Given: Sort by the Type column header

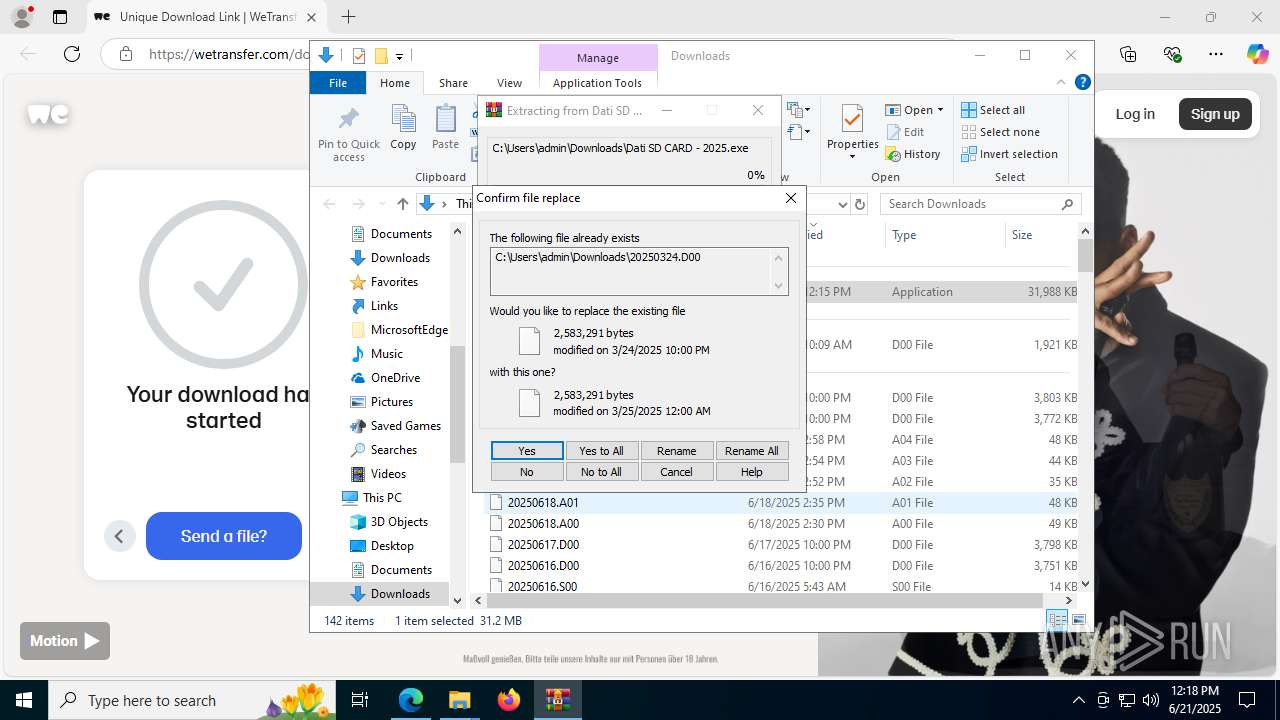Looking at the screenshot, I should [944, 235].
